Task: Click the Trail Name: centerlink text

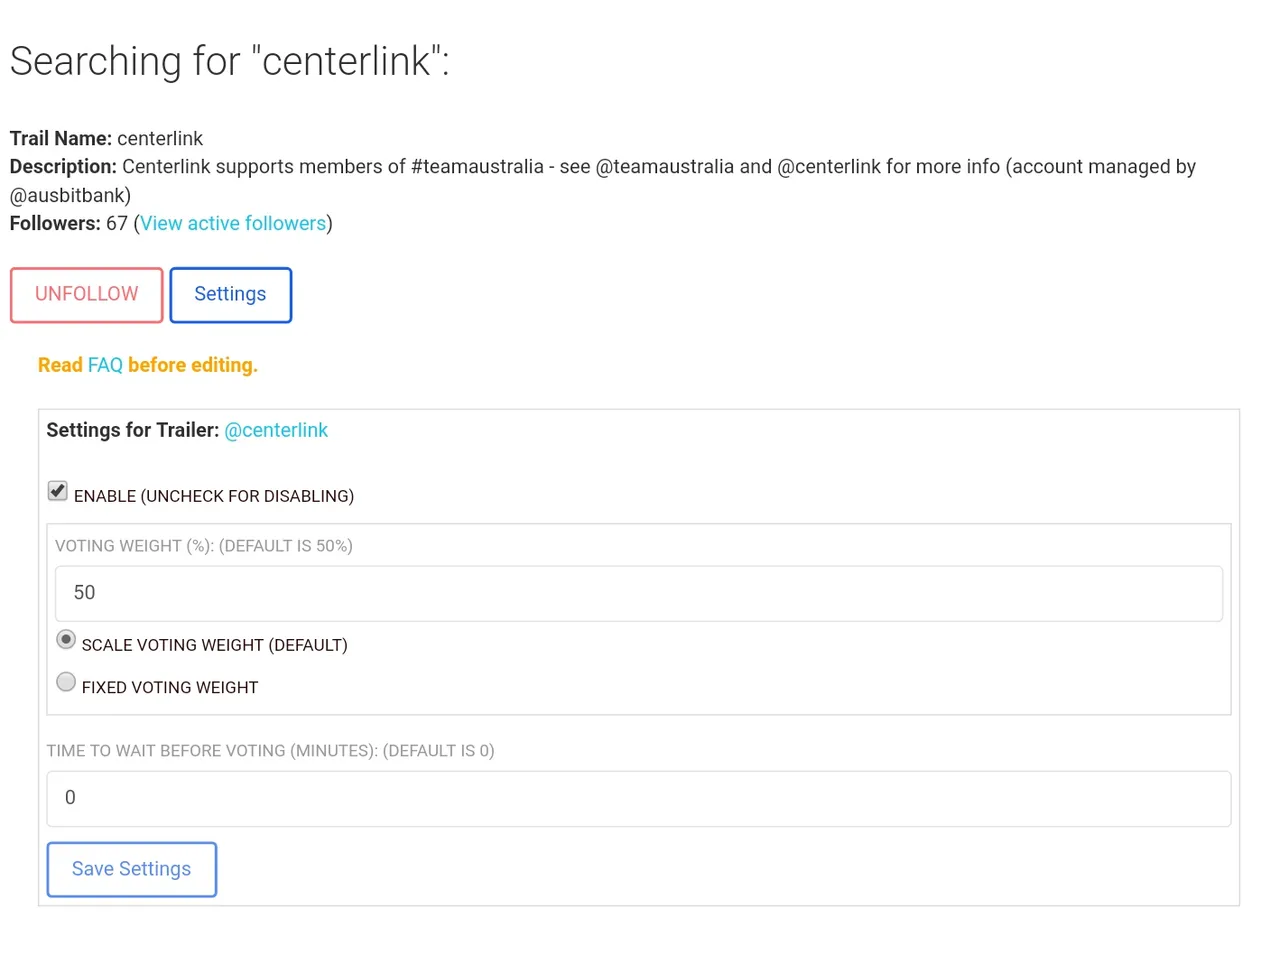Action: [x=106, y=138]
